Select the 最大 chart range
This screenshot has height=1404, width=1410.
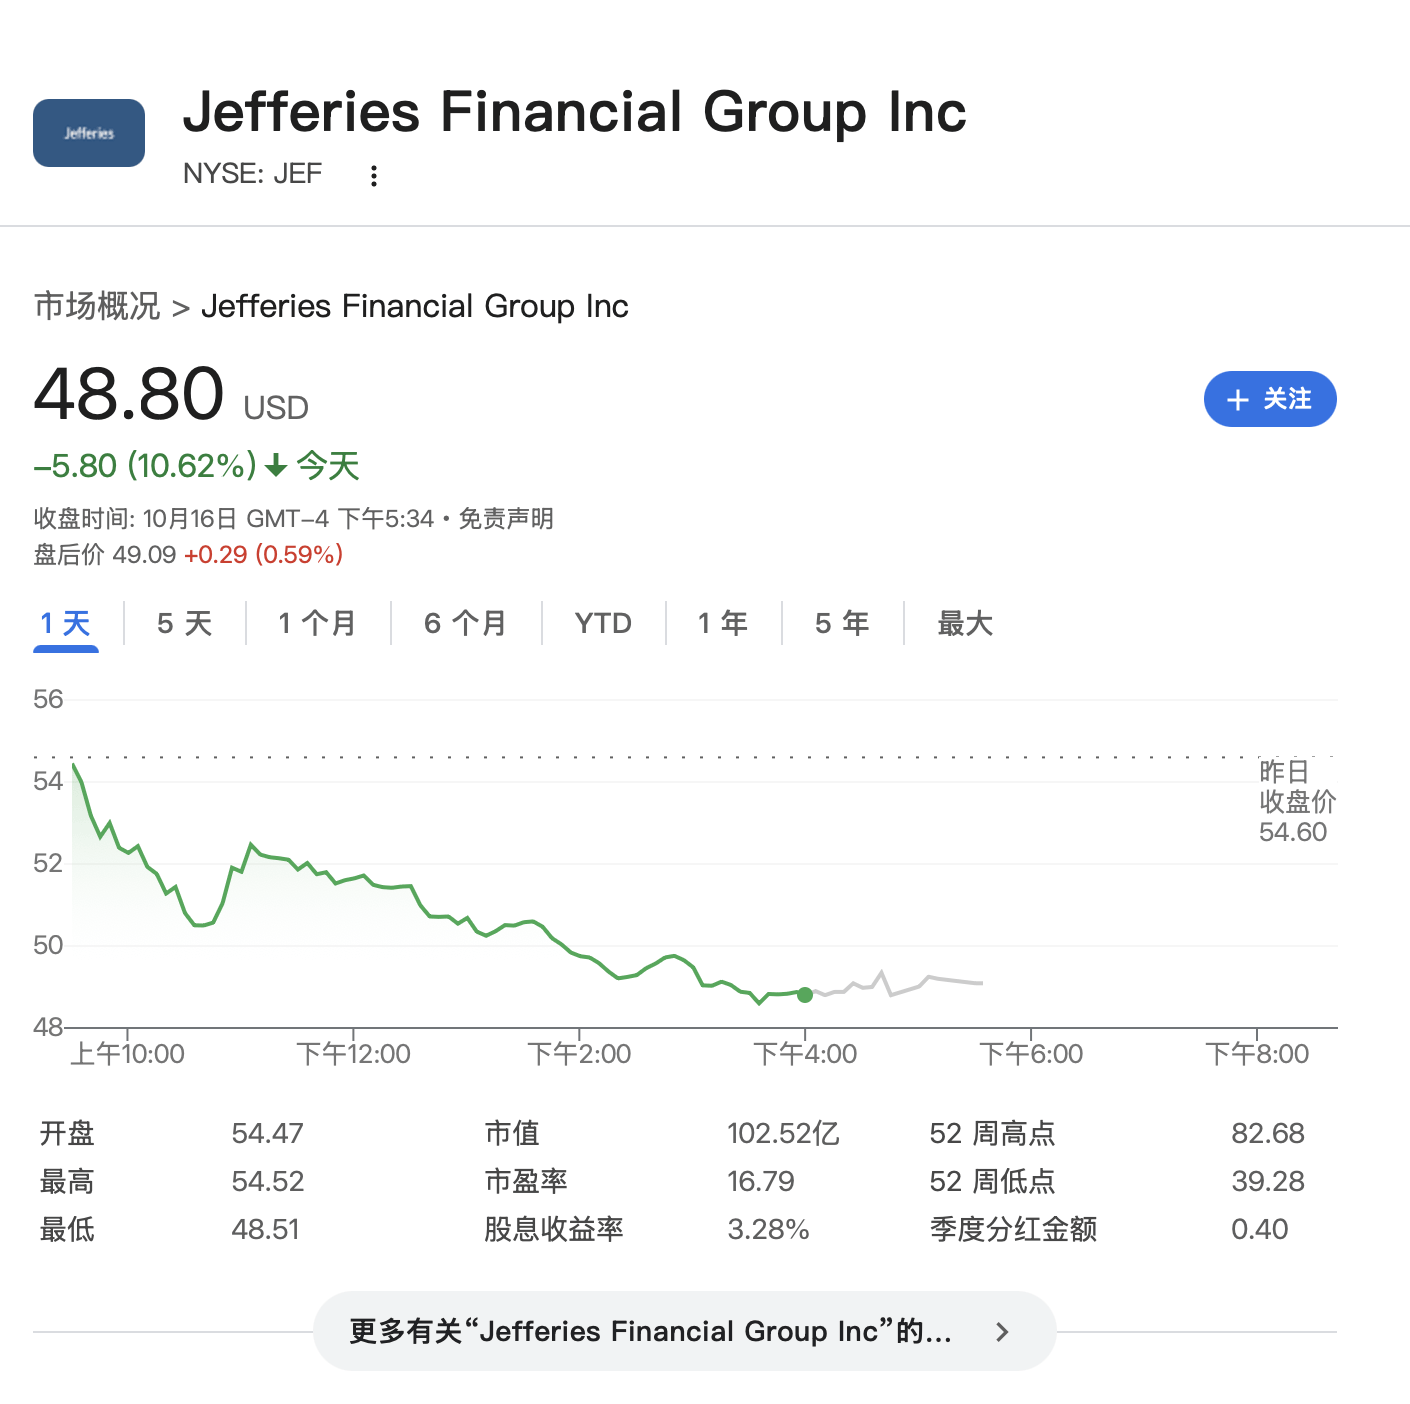pyautogui.click(x=965, y=624)
